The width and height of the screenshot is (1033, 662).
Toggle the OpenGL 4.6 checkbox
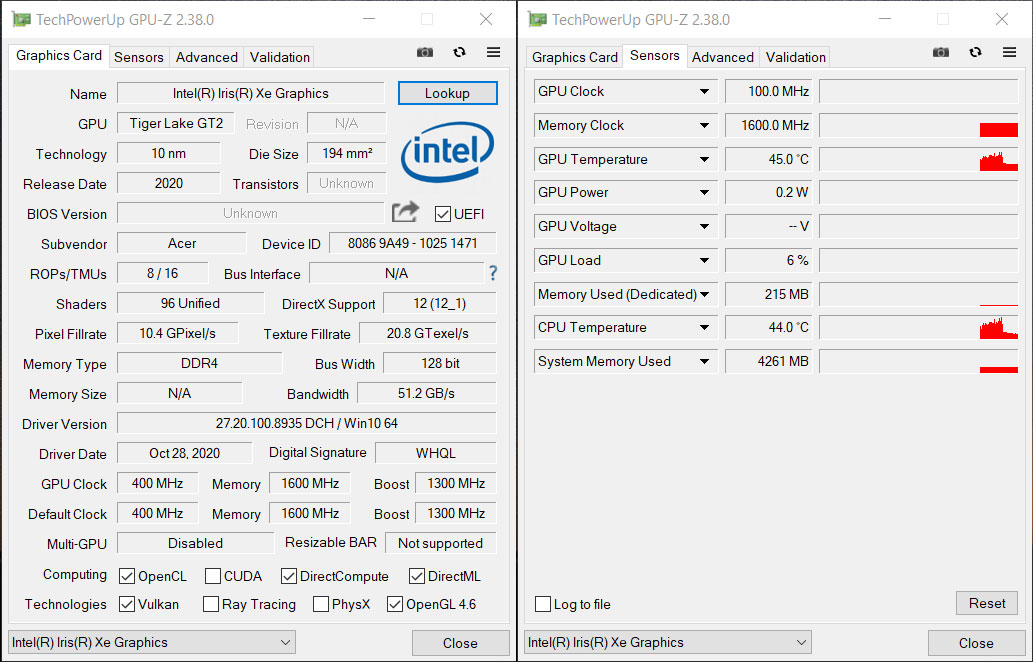[x=395, y=604]
